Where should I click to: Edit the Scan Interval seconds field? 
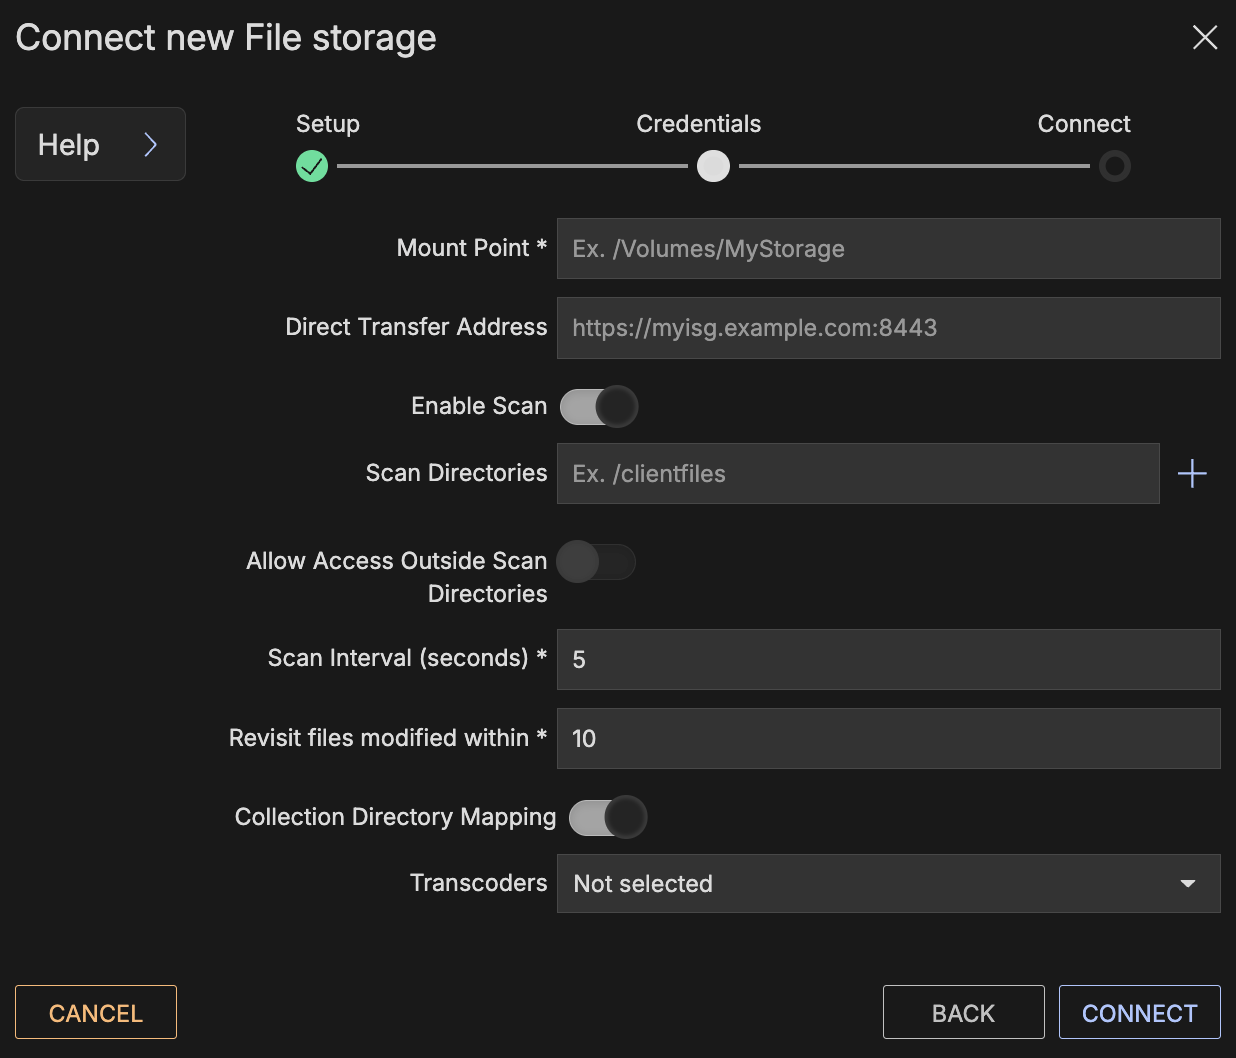click(888, 660)
